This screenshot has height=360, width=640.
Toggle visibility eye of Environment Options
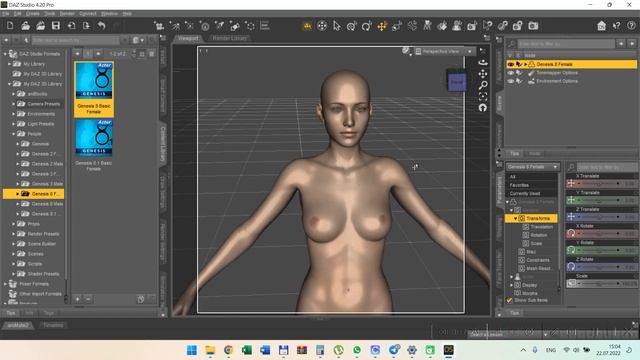coord(511,81)
